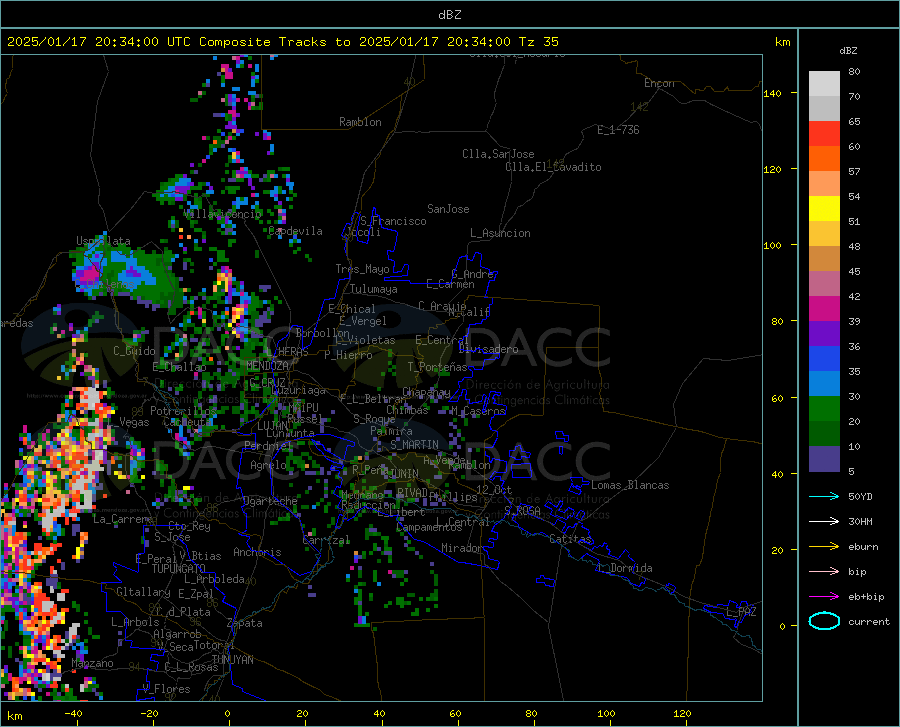Click the Capdevila label
This screenshot has width=900, height=727.
pos(295,231)
